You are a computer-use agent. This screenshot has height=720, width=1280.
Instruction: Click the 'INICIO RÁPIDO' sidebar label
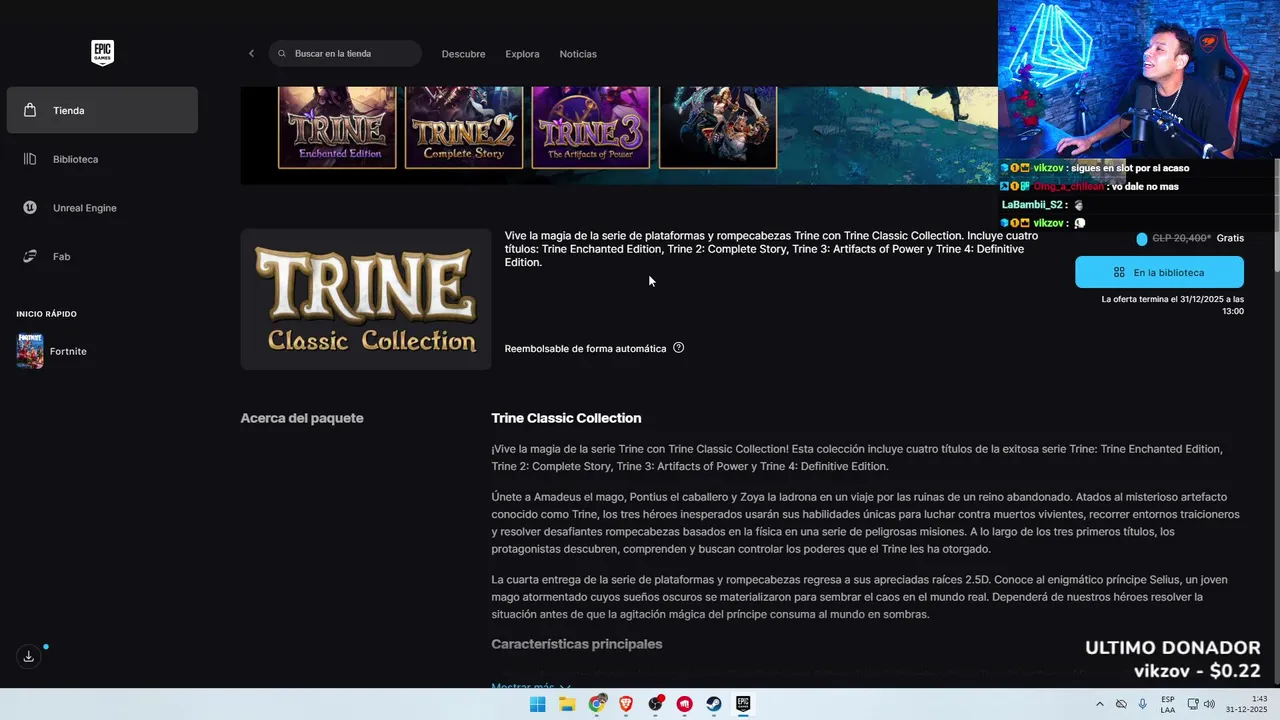46,314
